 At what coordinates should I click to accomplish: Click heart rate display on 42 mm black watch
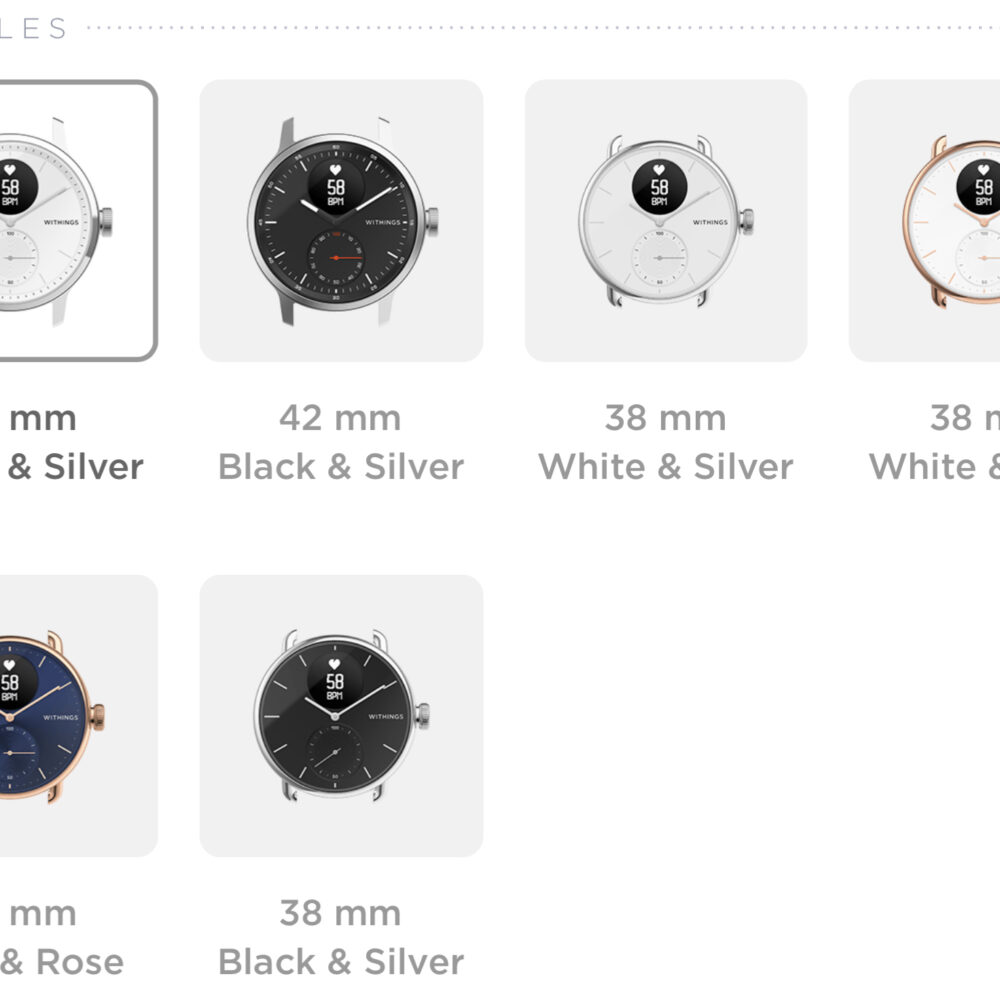tap(335, 186)
